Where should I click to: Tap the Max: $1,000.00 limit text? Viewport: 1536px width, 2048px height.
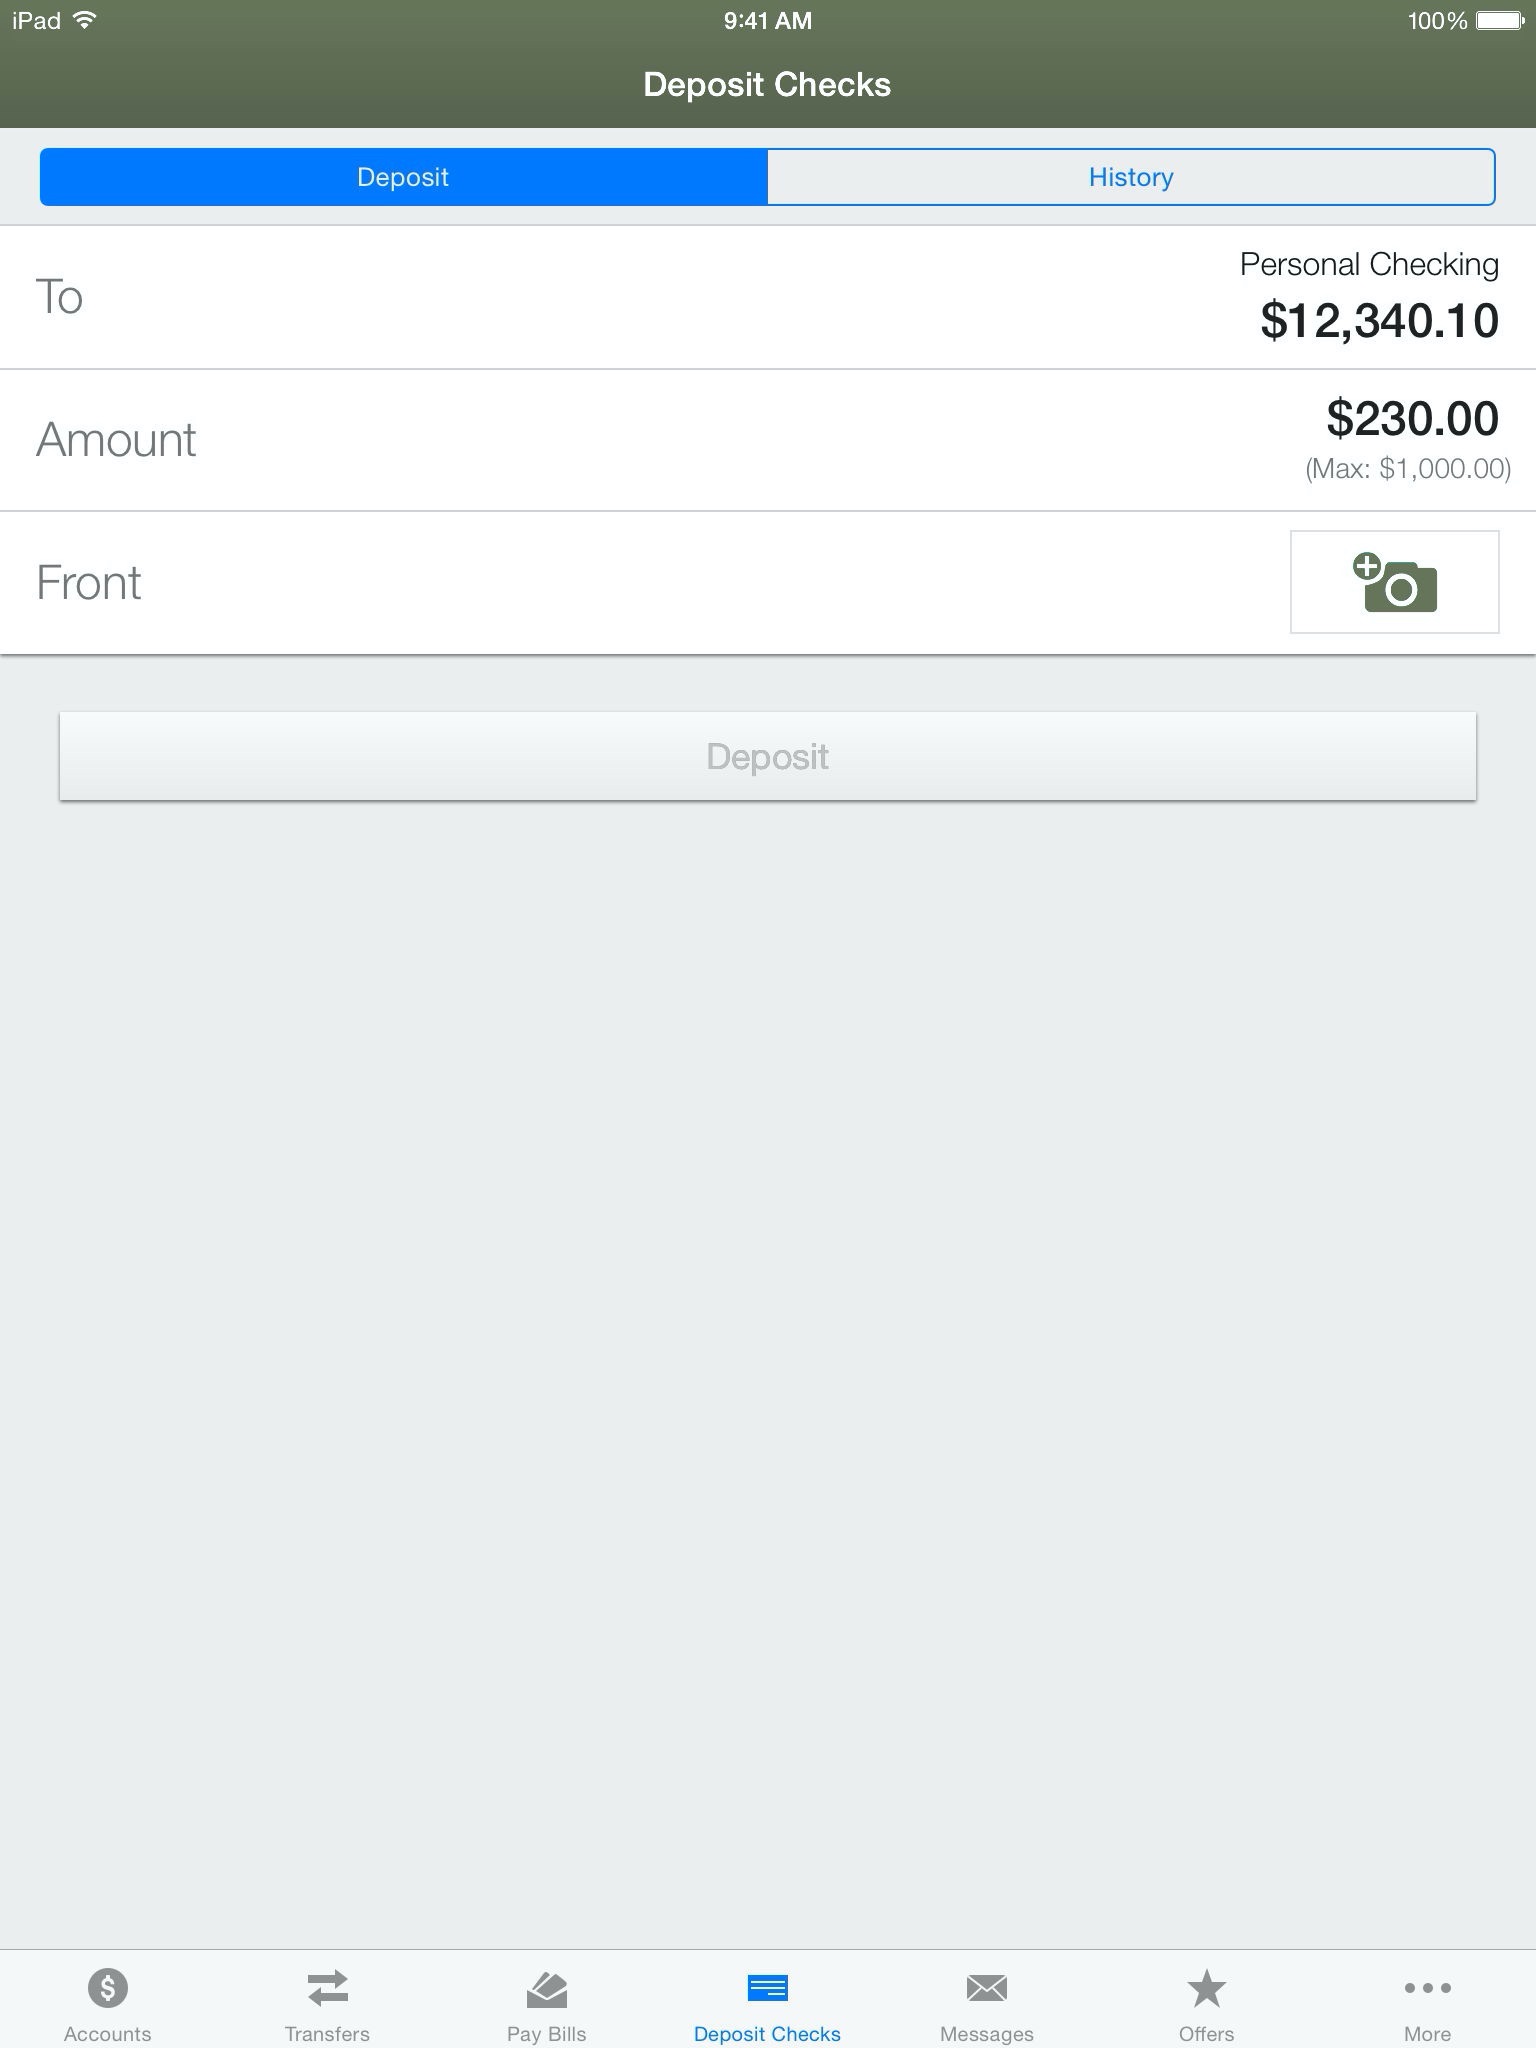[1407, 469]
